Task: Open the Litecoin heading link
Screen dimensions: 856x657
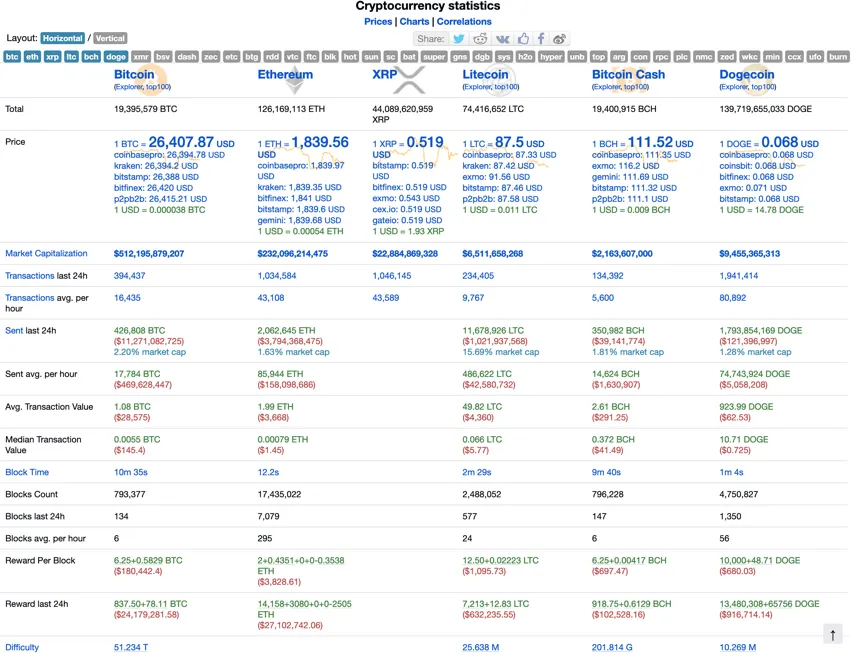Action: pyautogui.click(x=485, y=74)
